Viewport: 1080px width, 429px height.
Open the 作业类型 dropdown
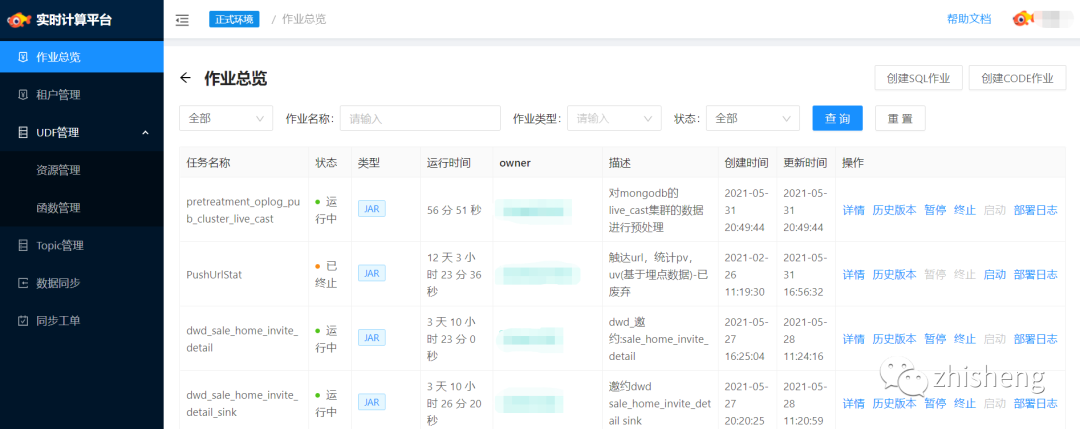click(x=614, y=118)
